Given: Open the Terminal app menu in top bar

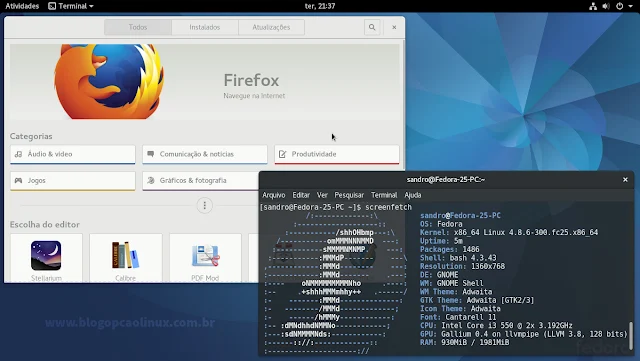Looking at the screenshot, I should coord(71,6).
